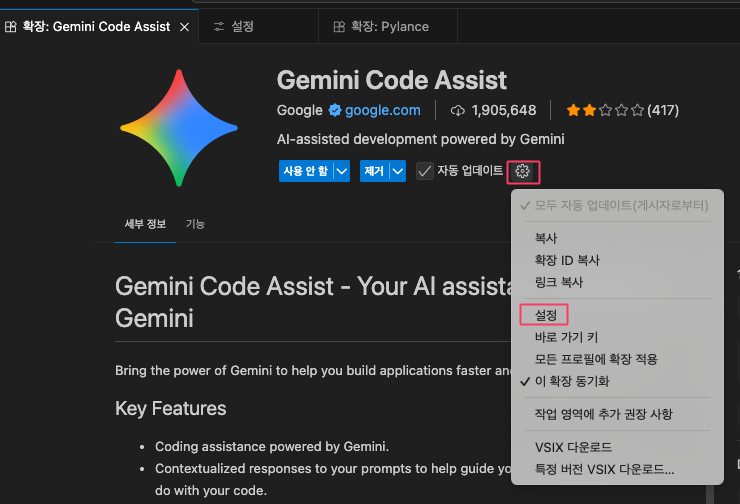Image resolution: width=740 pixels, height=504 pixels.
Task: Choose VSIX 다운로드 menu item
Action: pyautogui.click(x=617, y=447)
